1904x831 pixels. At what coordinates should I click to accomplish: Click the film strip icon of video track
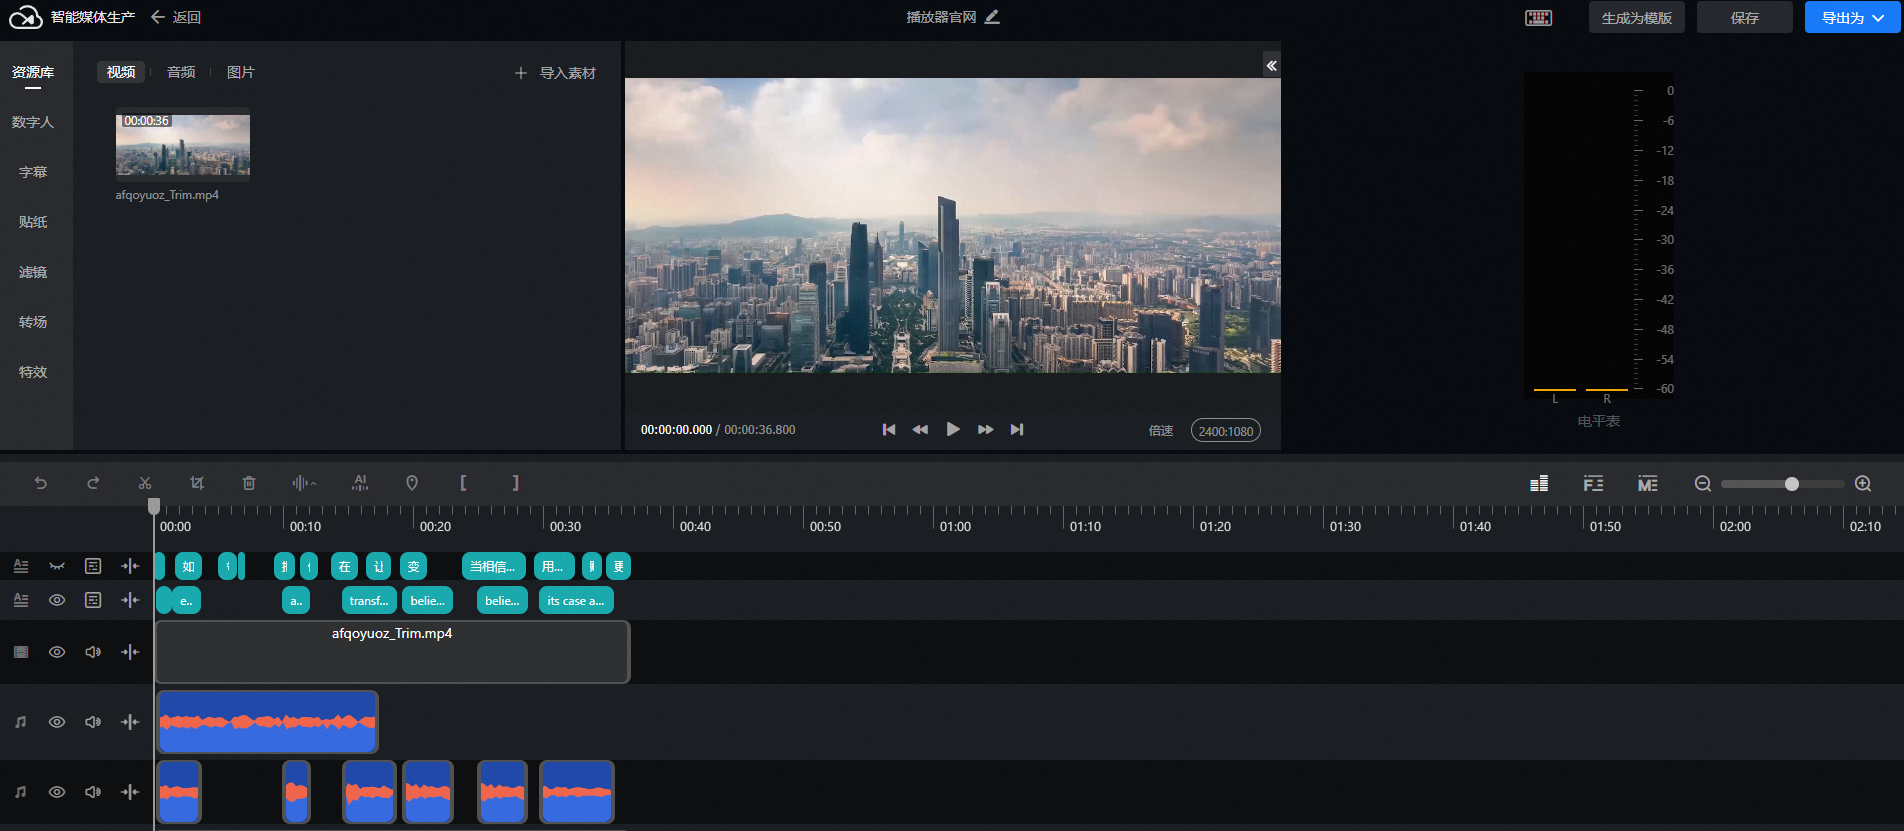tap(21, 652)
